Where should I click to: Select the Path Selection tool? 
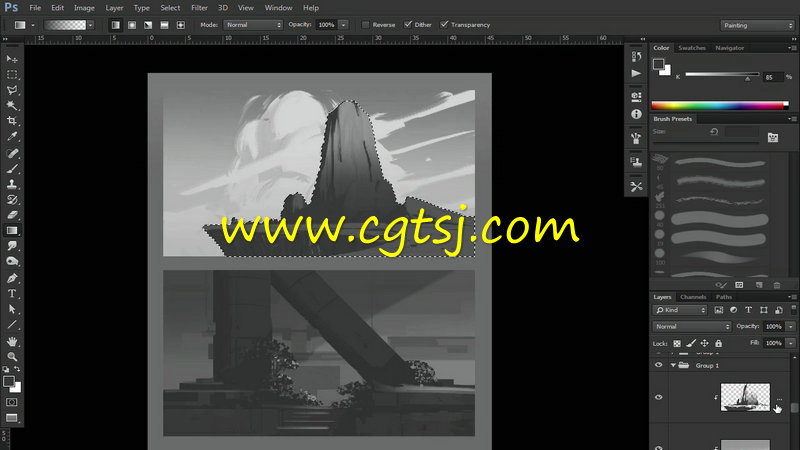tap(12, 309)
